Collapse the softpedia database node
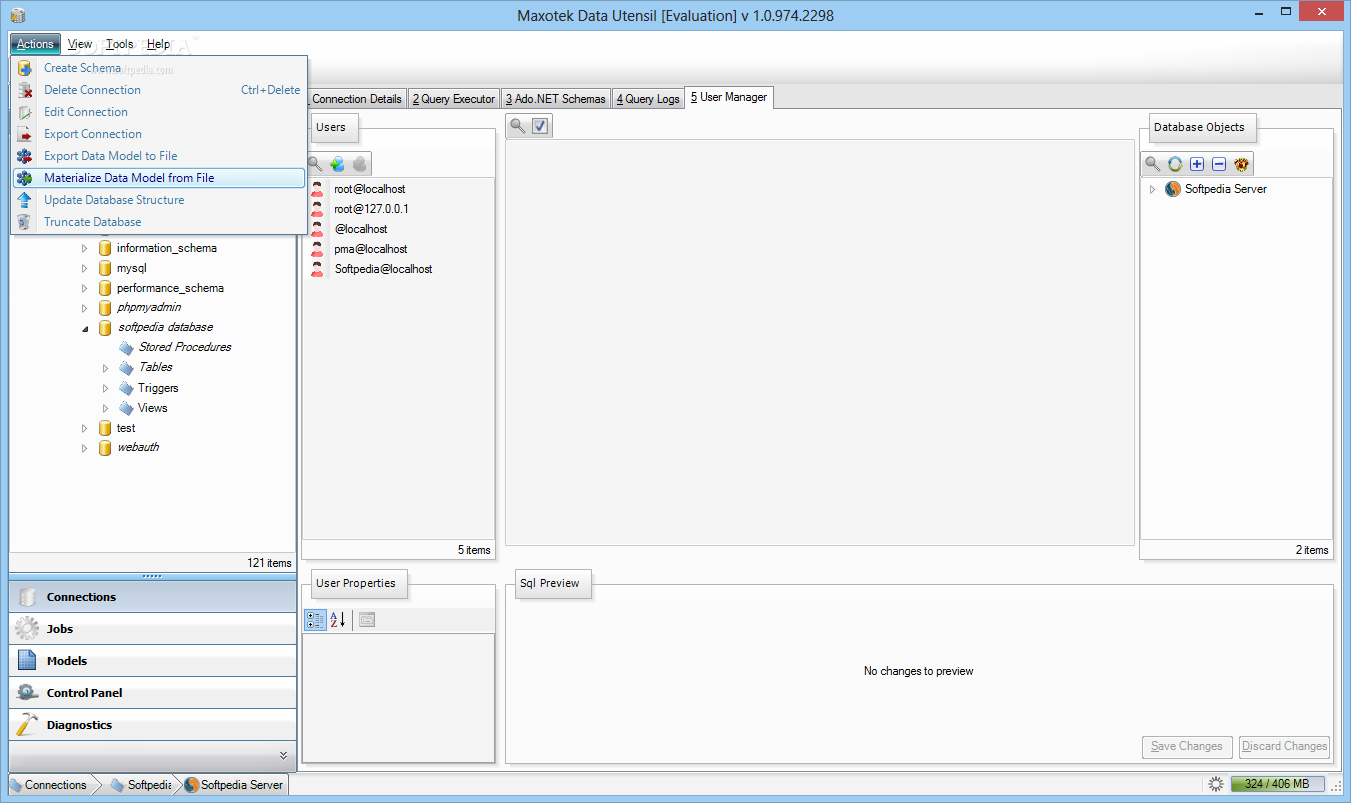 [85, 328]
